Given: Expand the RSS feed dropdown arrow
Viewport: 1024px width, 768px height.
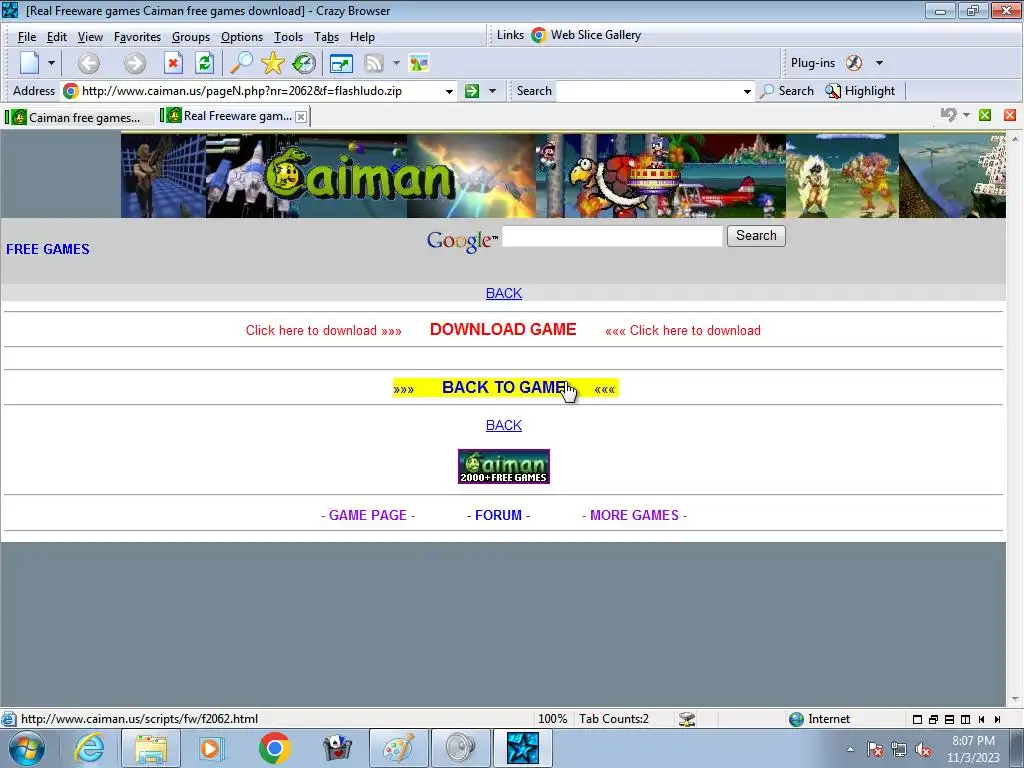Looking at the screenshot, I should click(396, 63).
